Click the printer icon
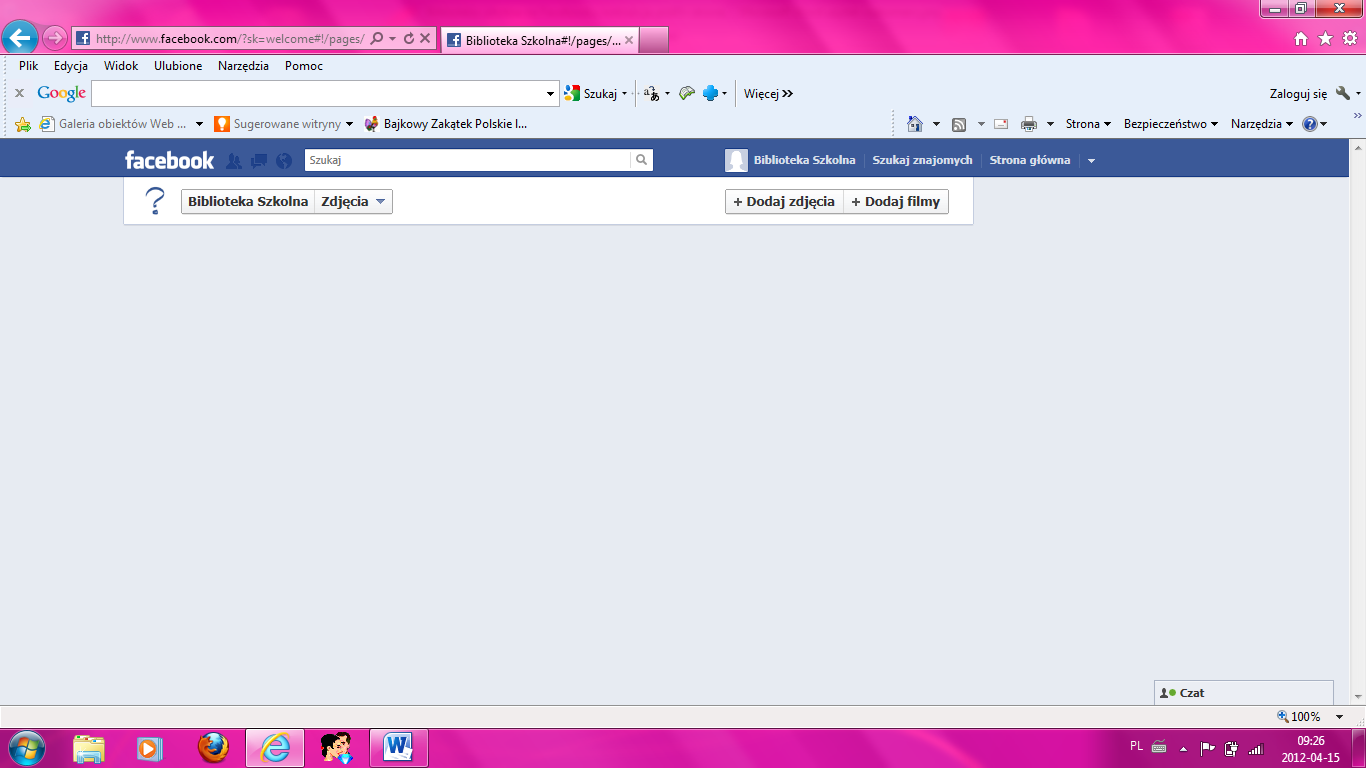1366x768 pixels. point(1029,124)
